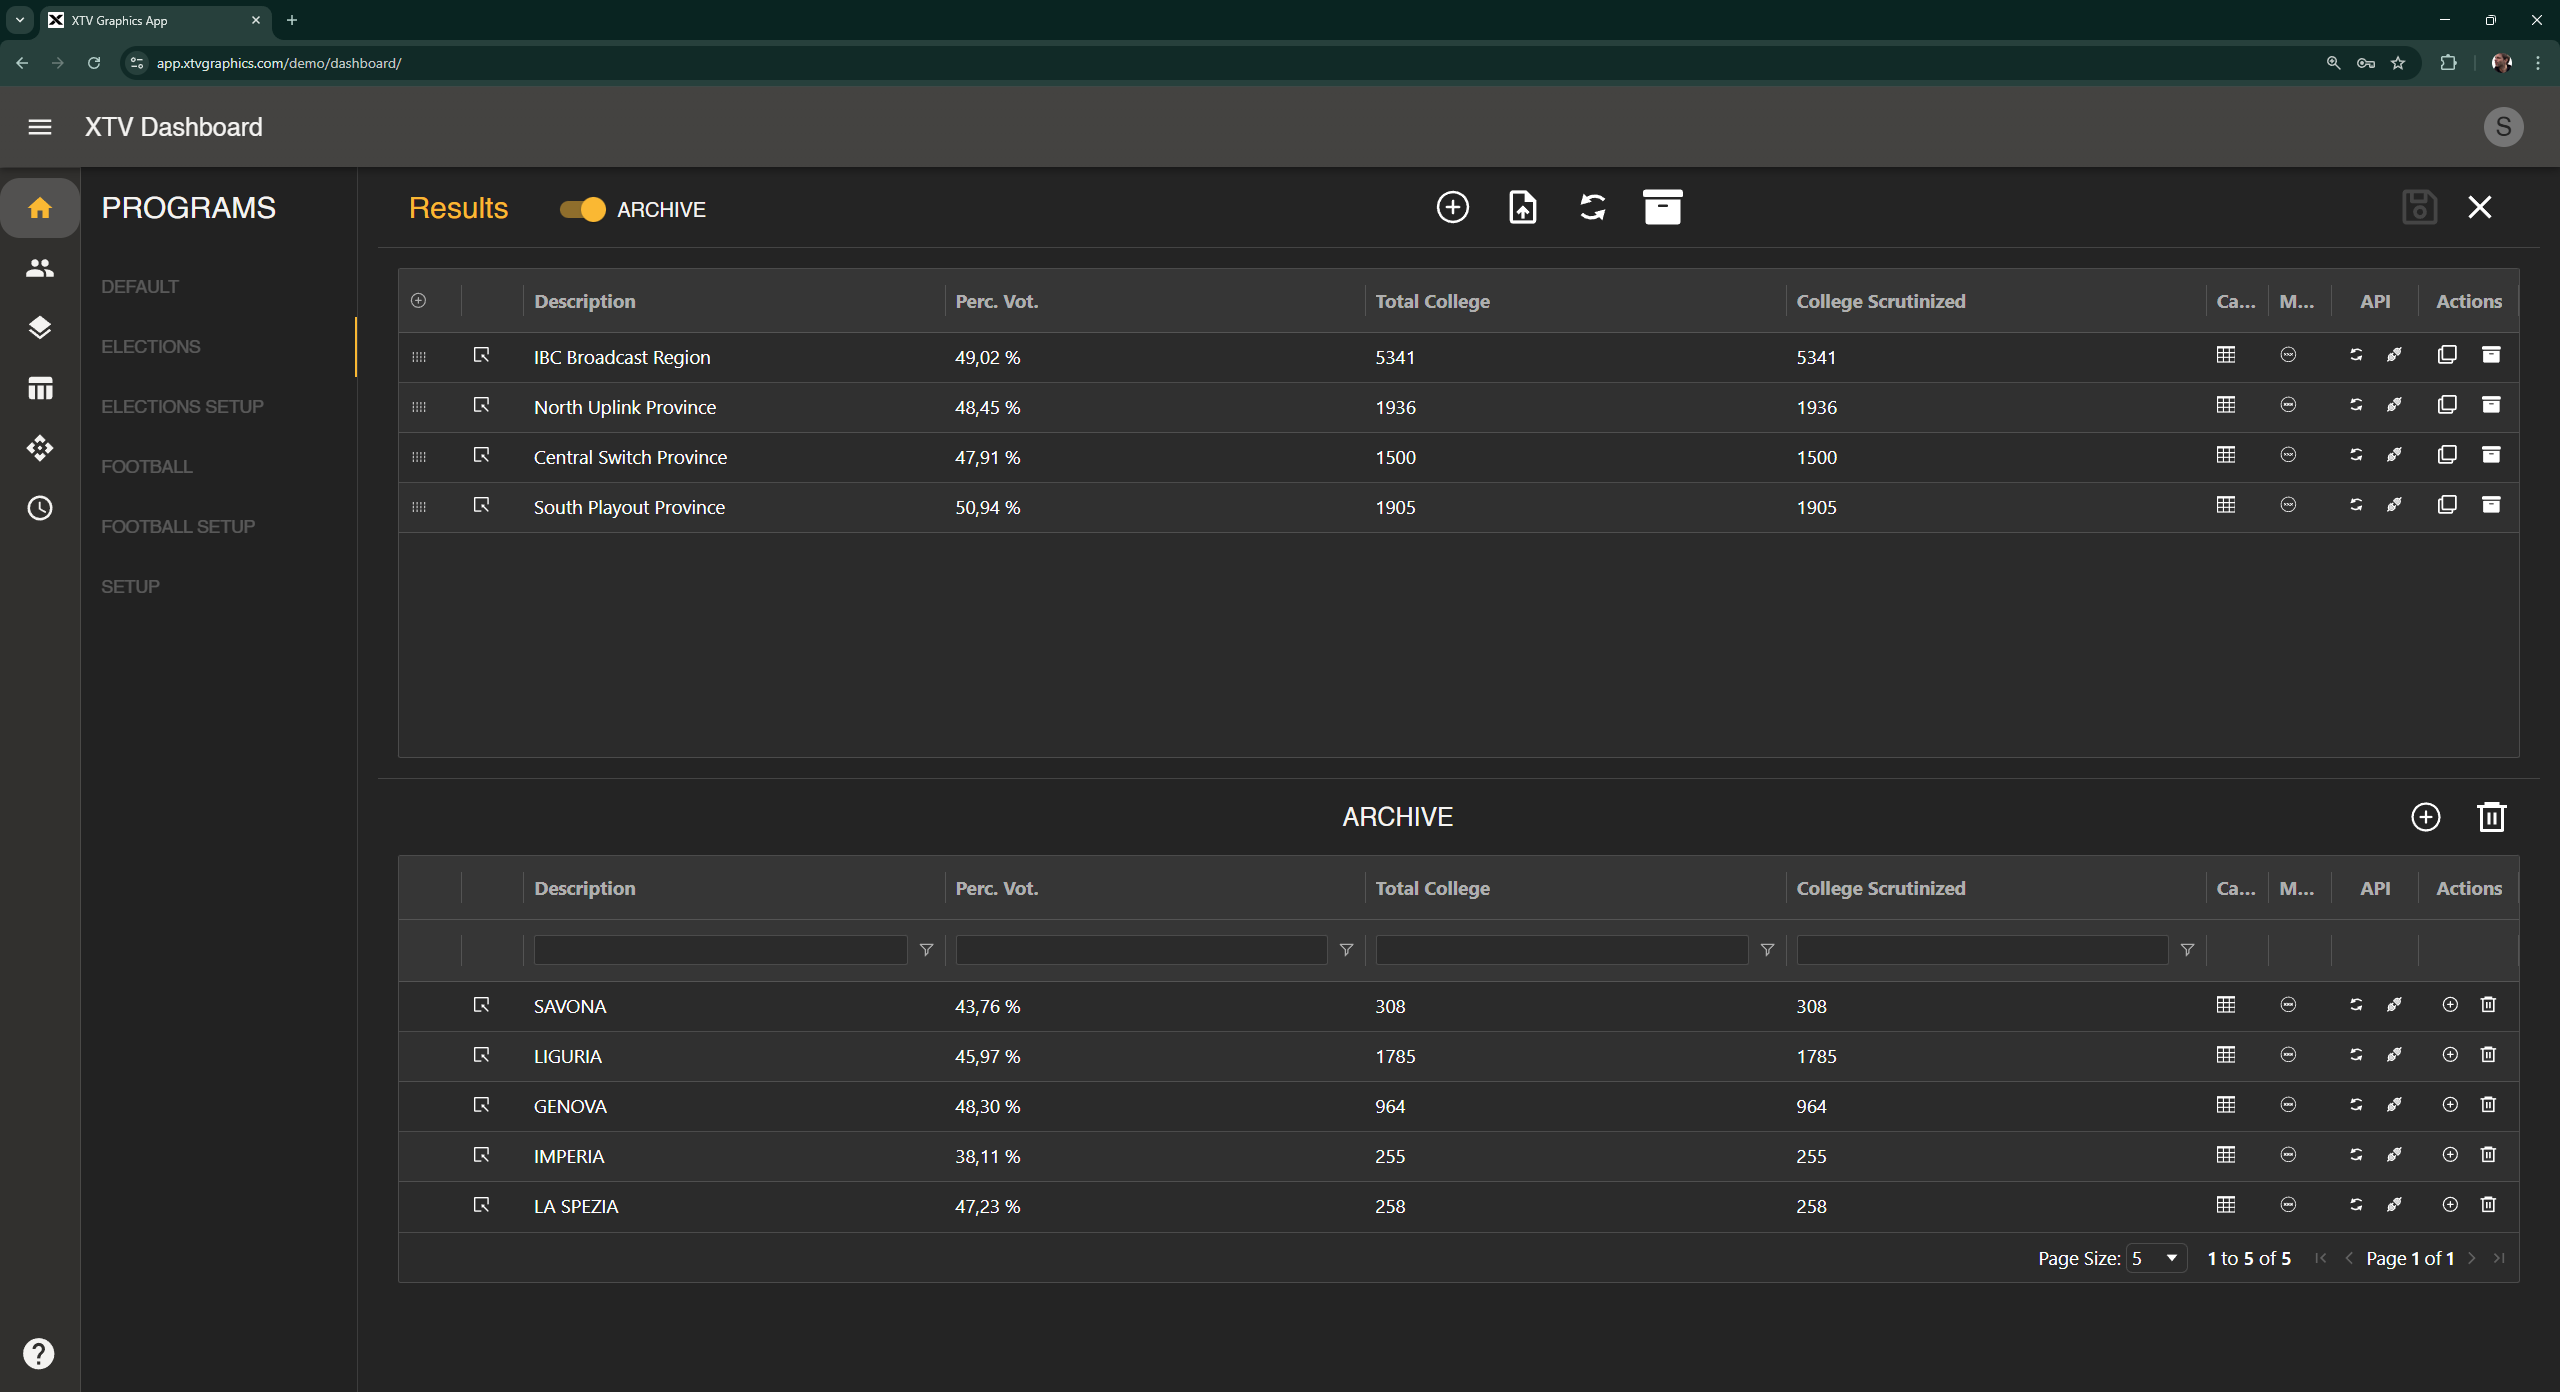Click inside the Total College filter field
This screenshot has width=2560, height=1392.
click(x=1561, y=950)
